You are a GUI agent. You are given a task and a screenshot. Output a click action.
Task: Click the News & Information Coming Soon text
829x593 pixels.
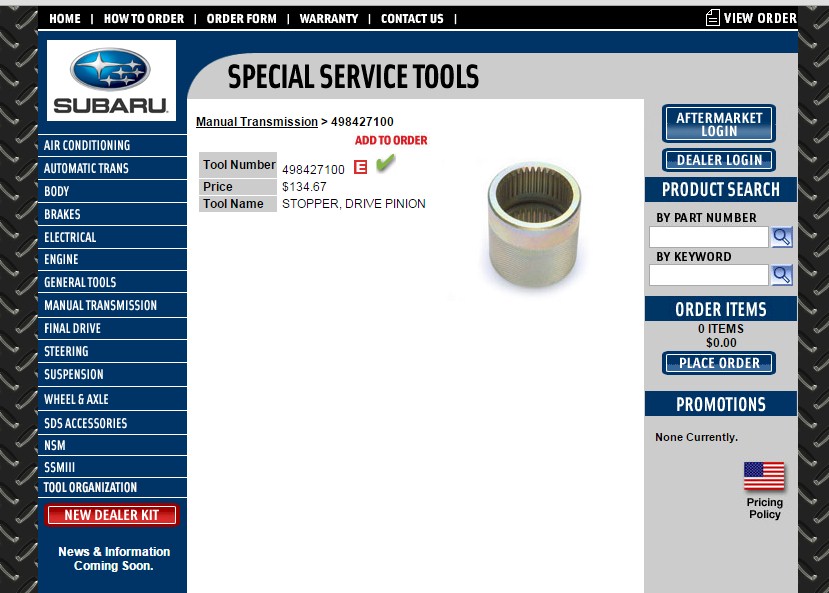tap(114, 559)
